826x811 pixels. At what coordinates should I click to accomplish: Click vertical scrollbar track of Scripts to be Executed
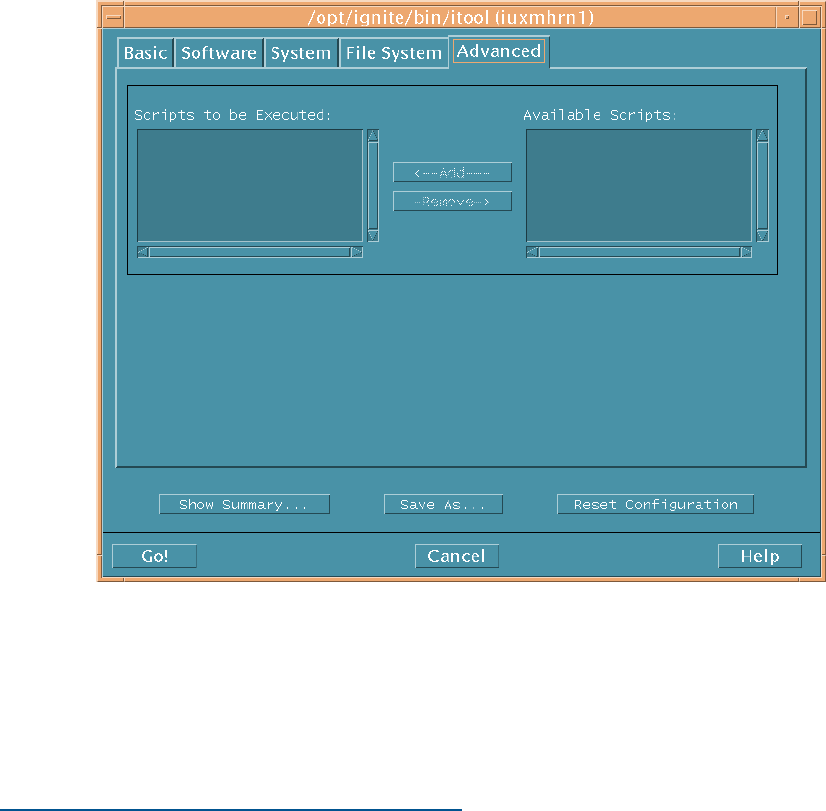(x=373, y=185)
